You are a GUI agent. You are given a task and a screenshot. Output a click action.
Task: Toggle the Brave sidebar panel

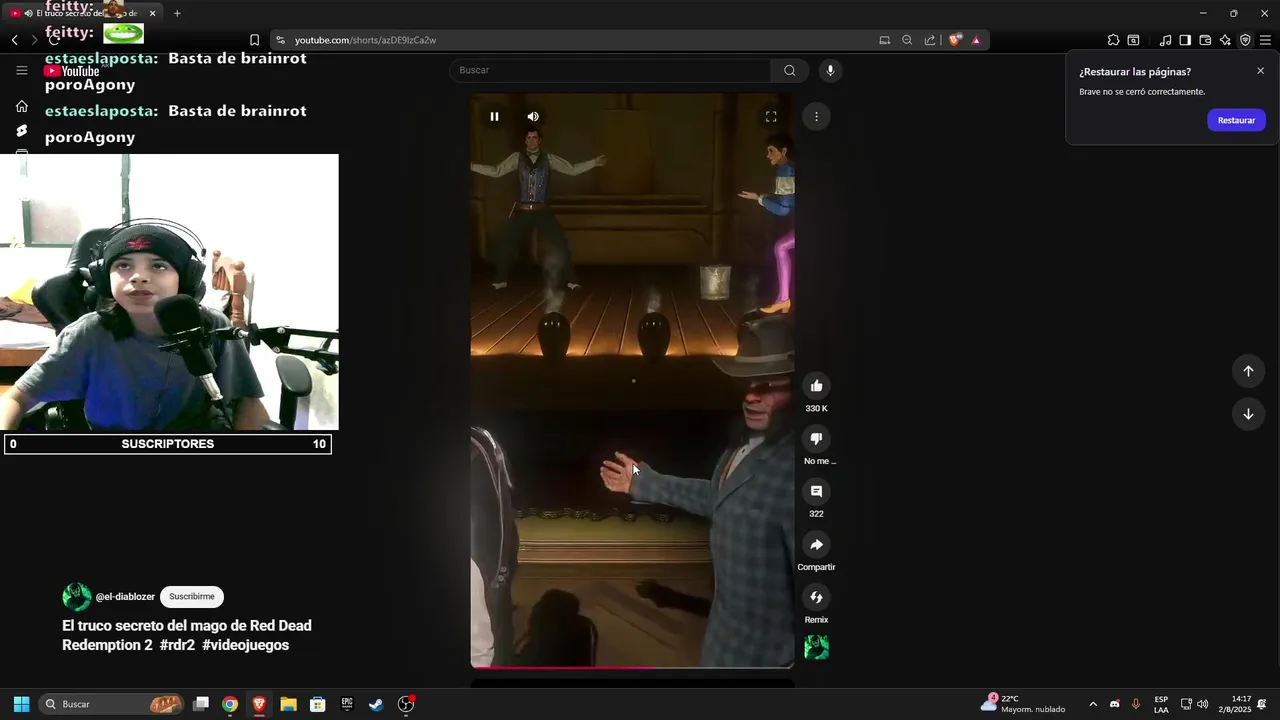[1185, 40]
